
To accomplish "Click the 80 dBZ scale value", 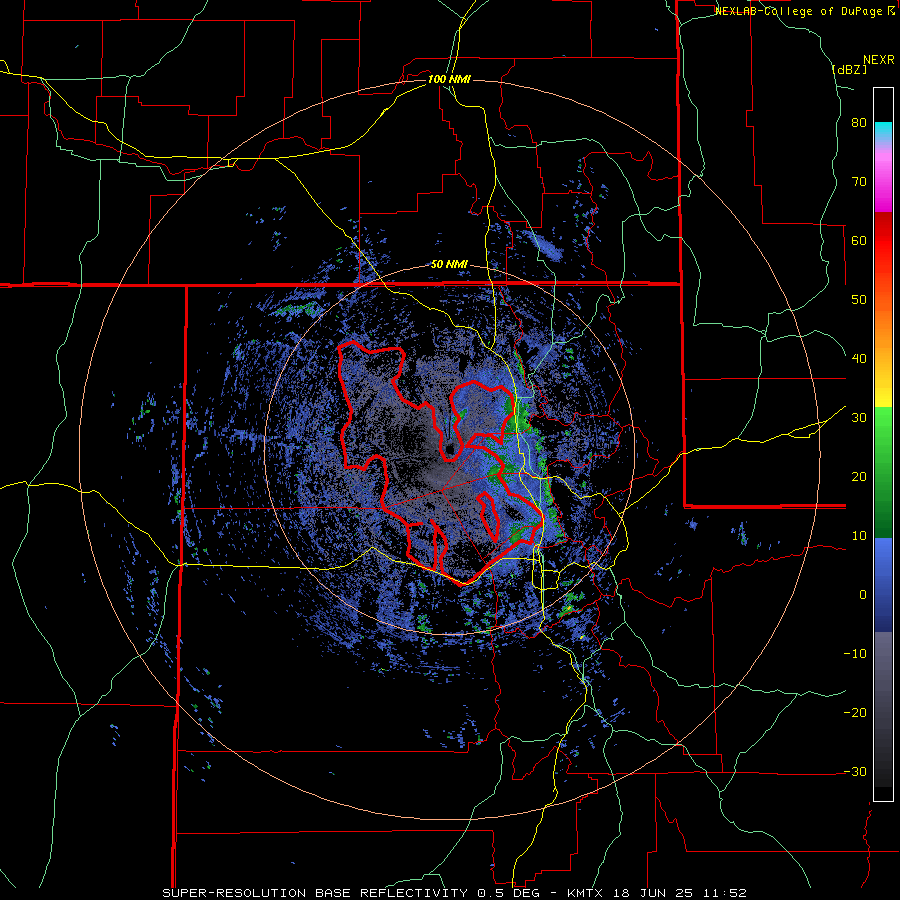I will (x=859, y=123).
